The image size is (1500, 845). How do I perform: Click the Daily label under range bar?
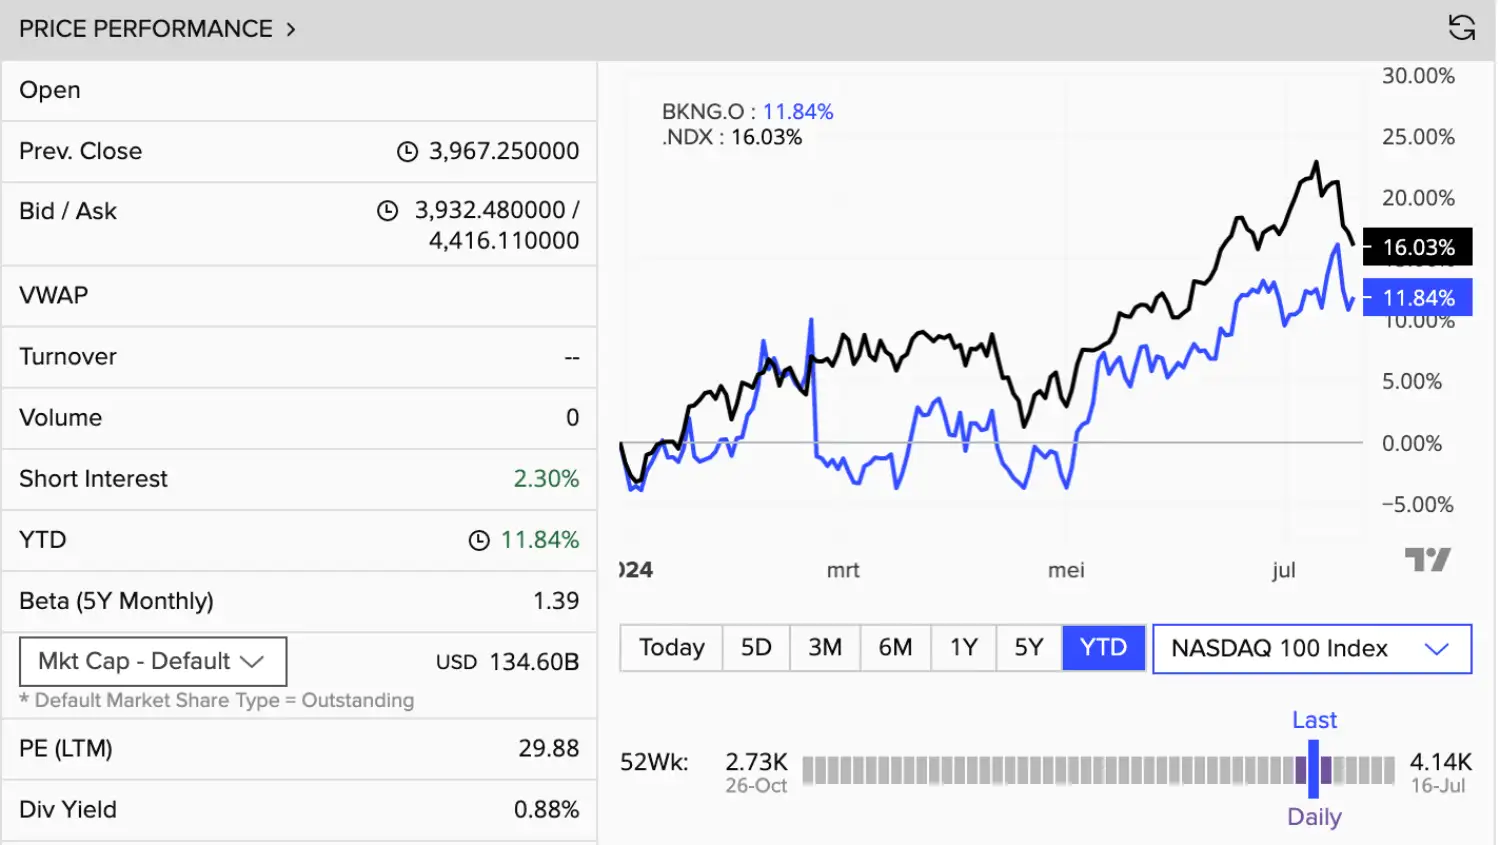(1314, 817)
